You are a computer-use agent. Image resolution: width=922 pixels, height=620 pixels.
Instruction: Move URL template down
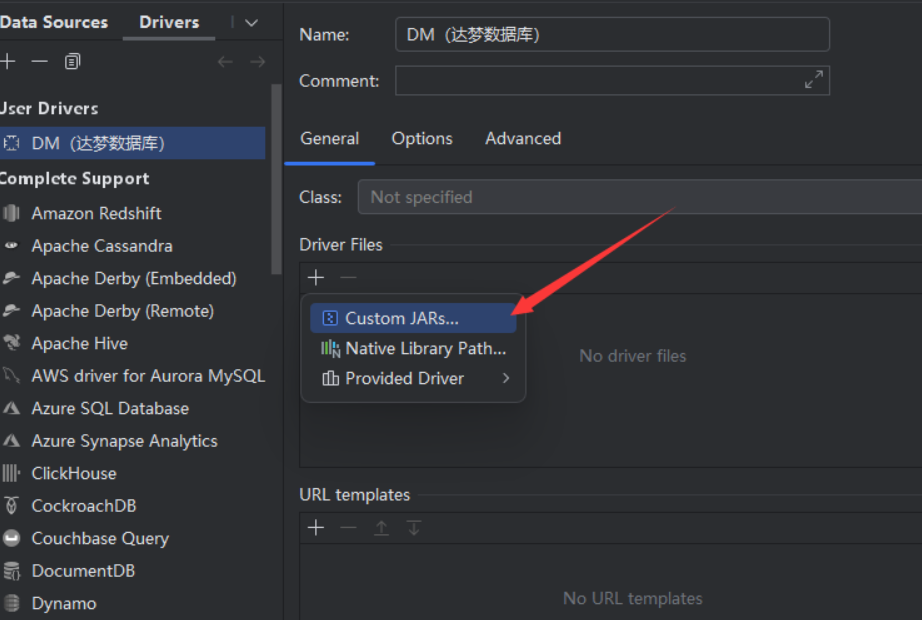click(414, 528)
